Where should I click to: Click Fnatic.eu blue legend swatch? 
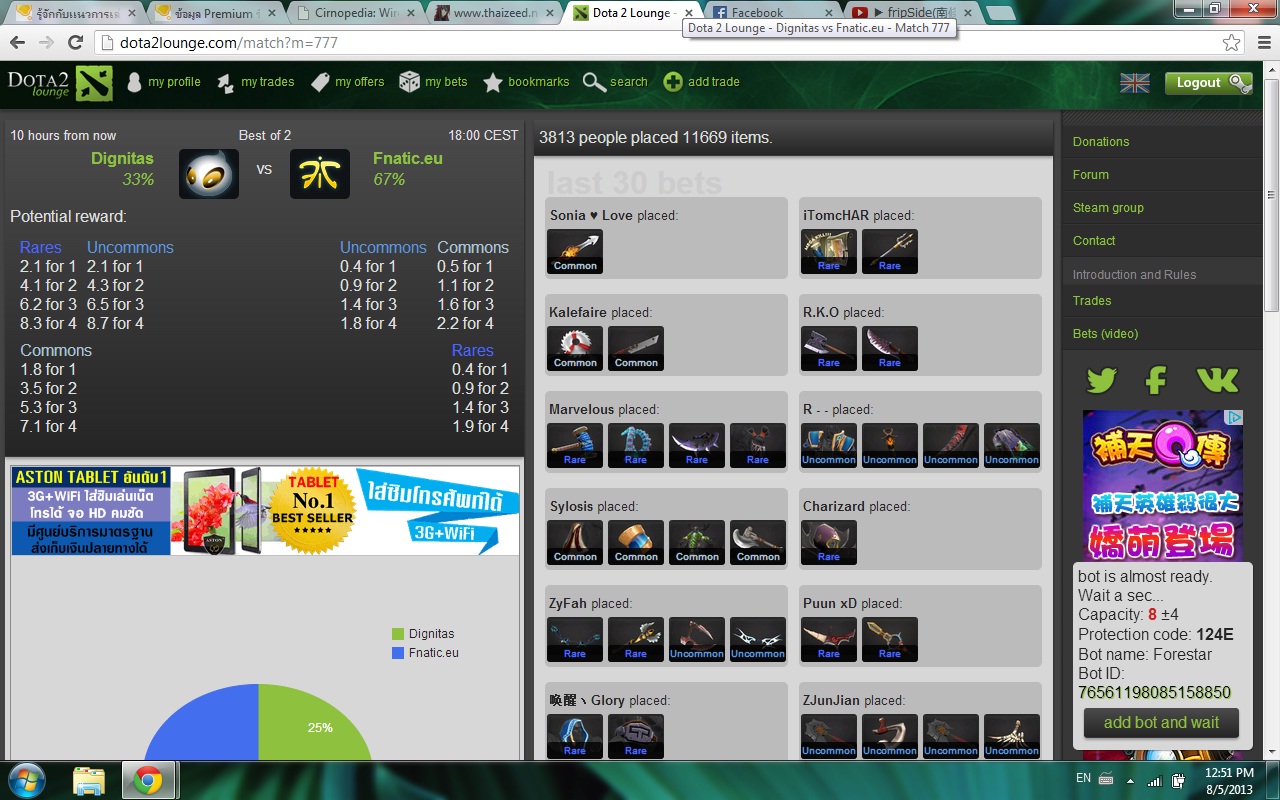[398, 653]
